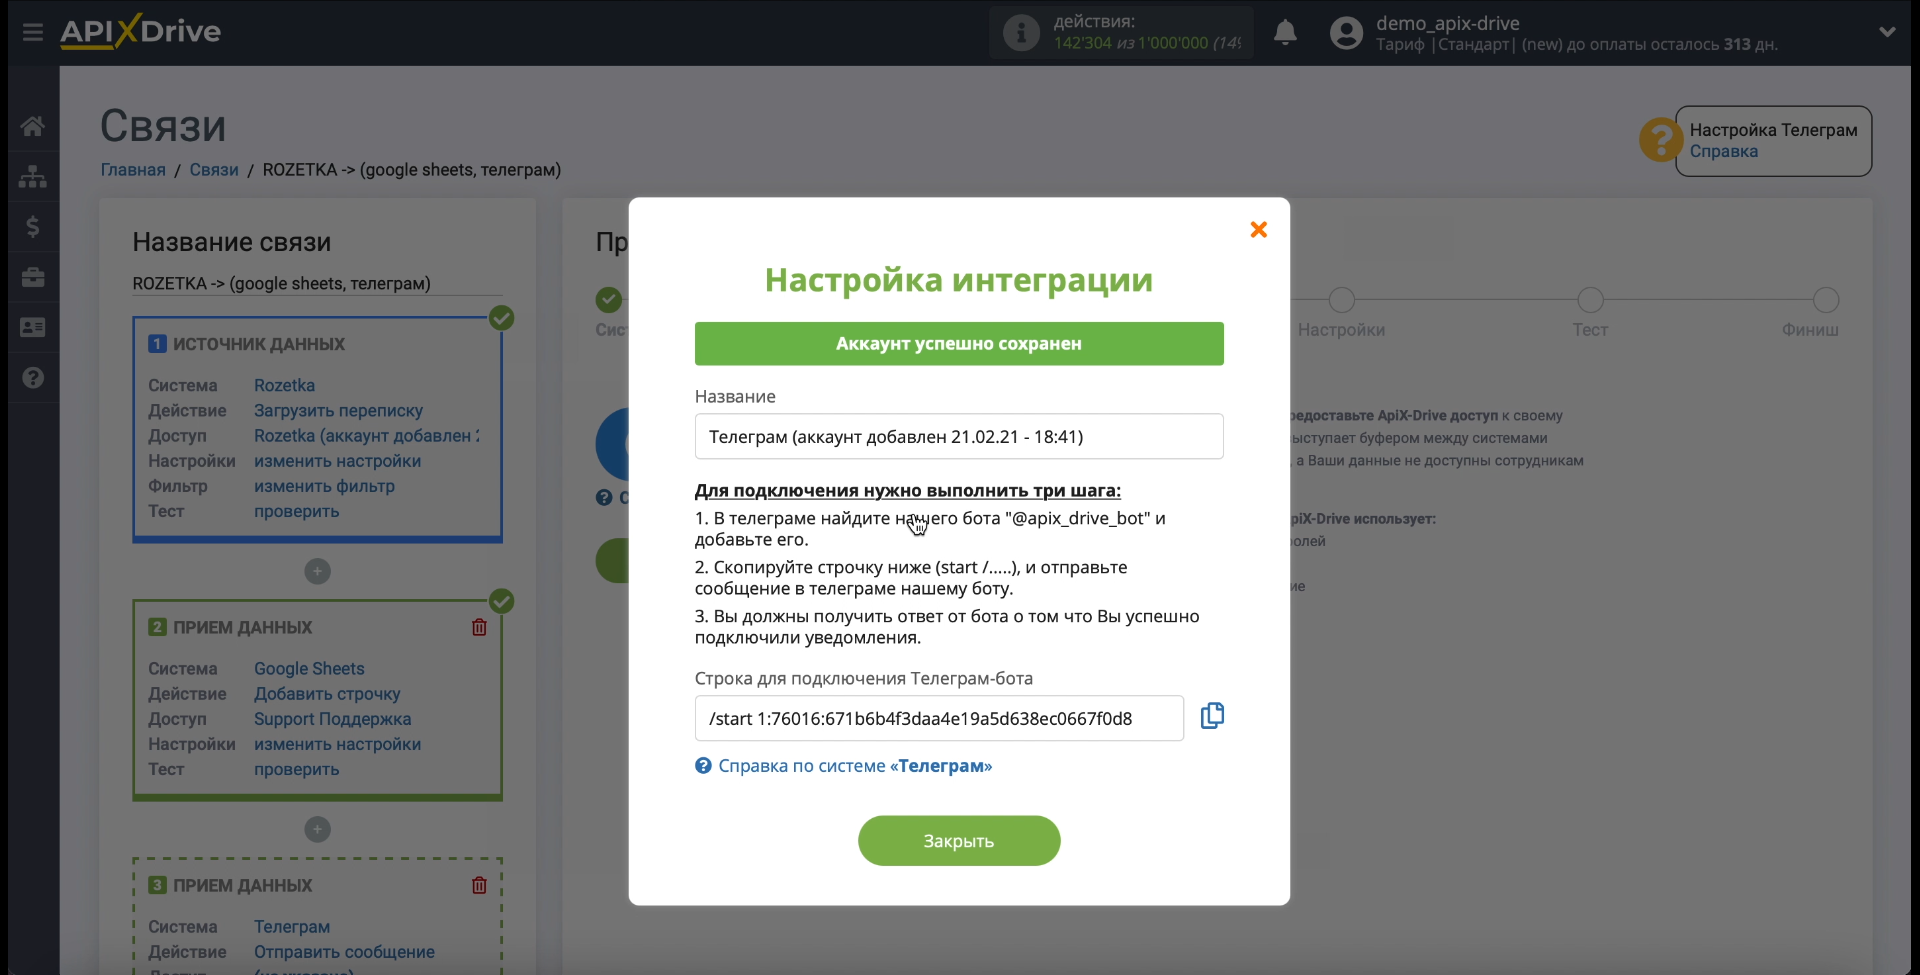Viewport: 1920px width, 975px height.
Task: Go to home via sidebar house icon
Action: pyautogui.click(x=33, y=126)
